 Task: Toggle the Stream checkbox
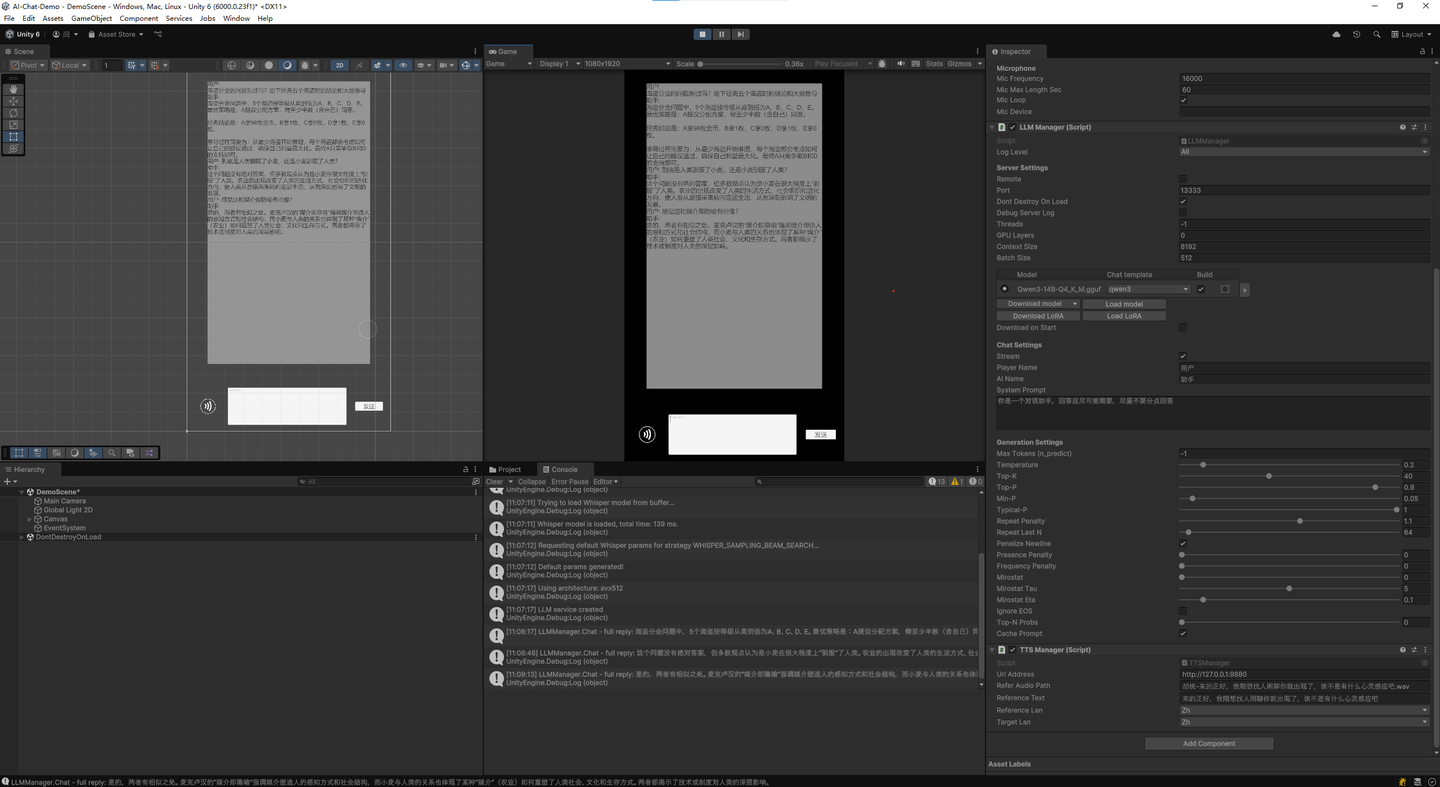[1184, 356]
